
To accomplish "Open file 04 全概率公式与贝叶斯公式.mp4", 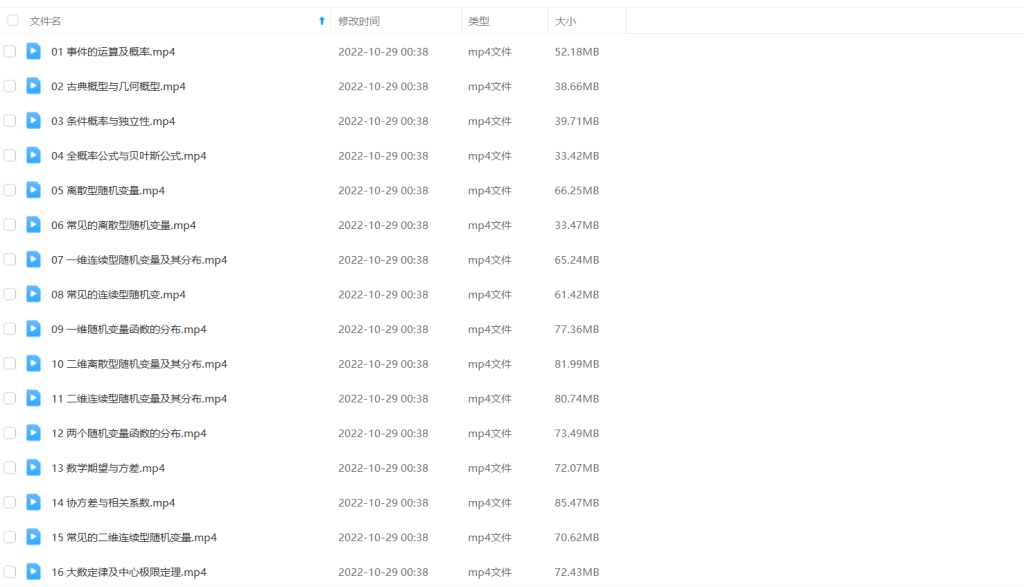I will (x=129, y=156).
